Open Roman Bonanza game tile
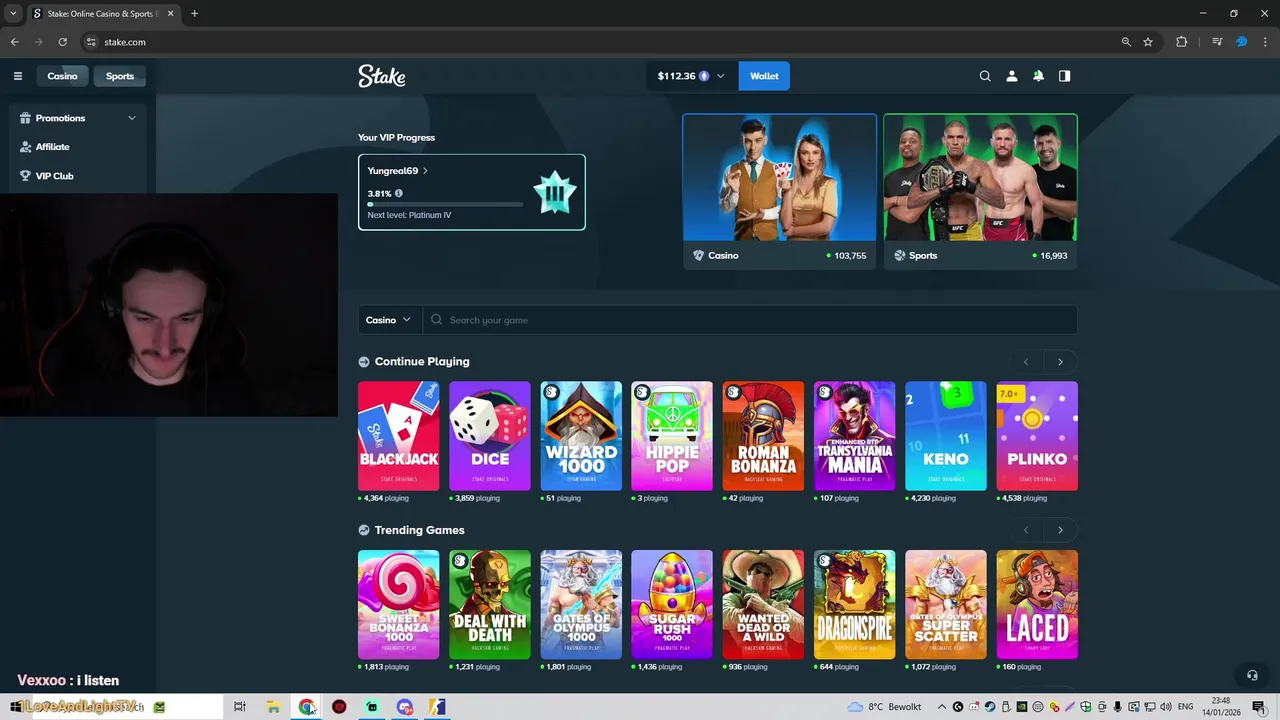The height and width of the screenshot is (720, 1280). [x=763, y=436]
